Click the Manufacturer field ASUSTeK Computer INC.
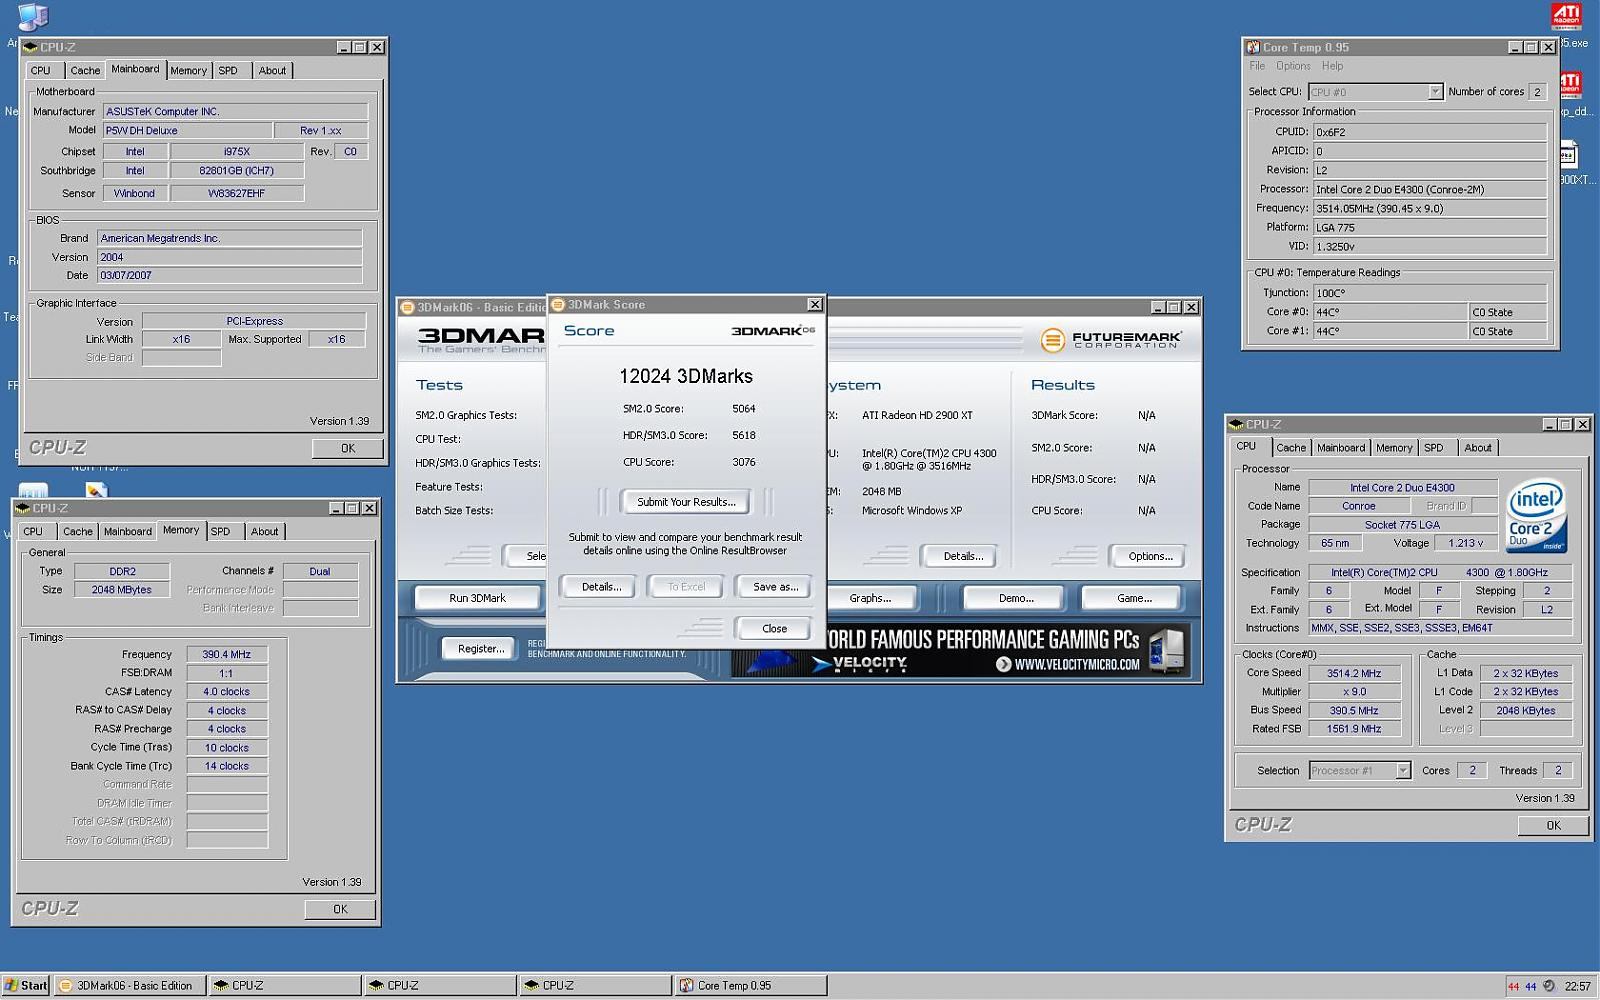 235,111
